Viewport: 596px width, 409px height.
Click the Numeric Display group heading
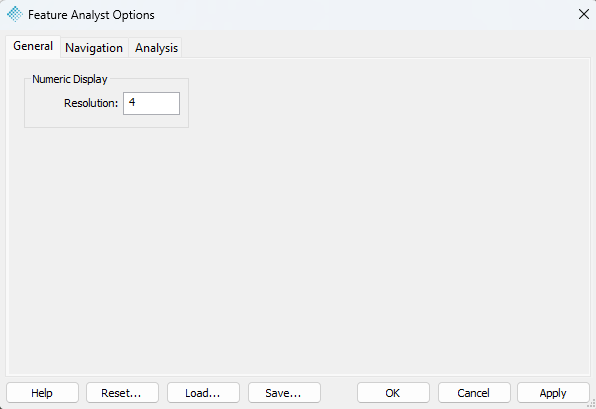[x=70, y=79]
